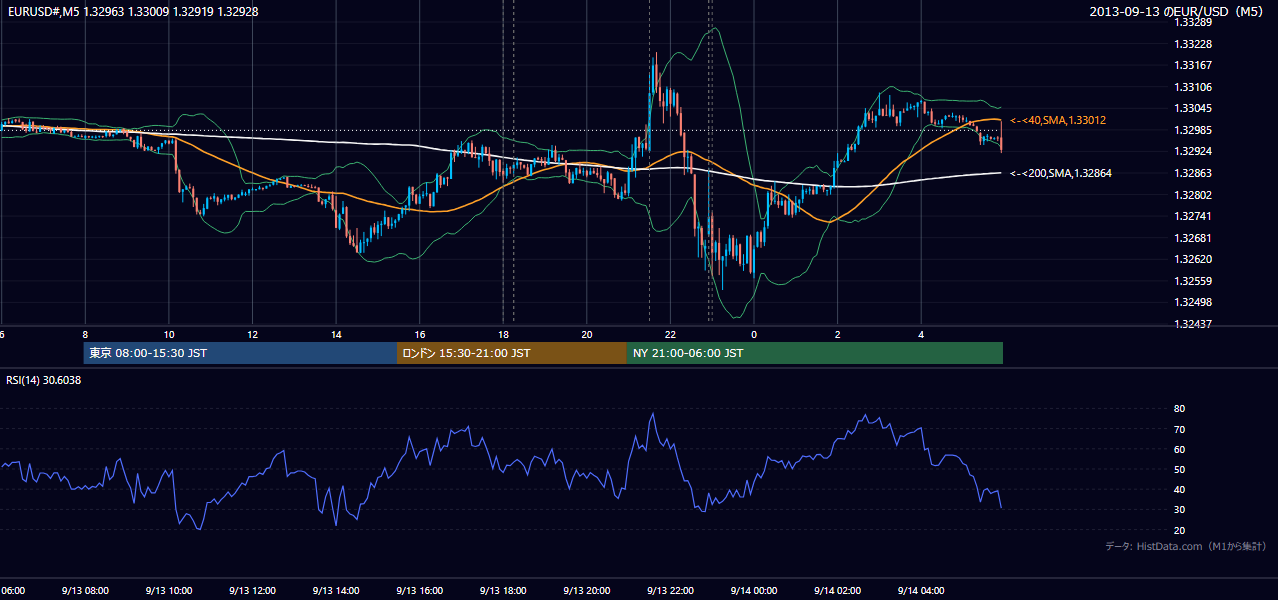This screenshot has height=600, width=1278.
Task: Click the 9/13 18:00 bottom time label
Action: click(503, 591)
